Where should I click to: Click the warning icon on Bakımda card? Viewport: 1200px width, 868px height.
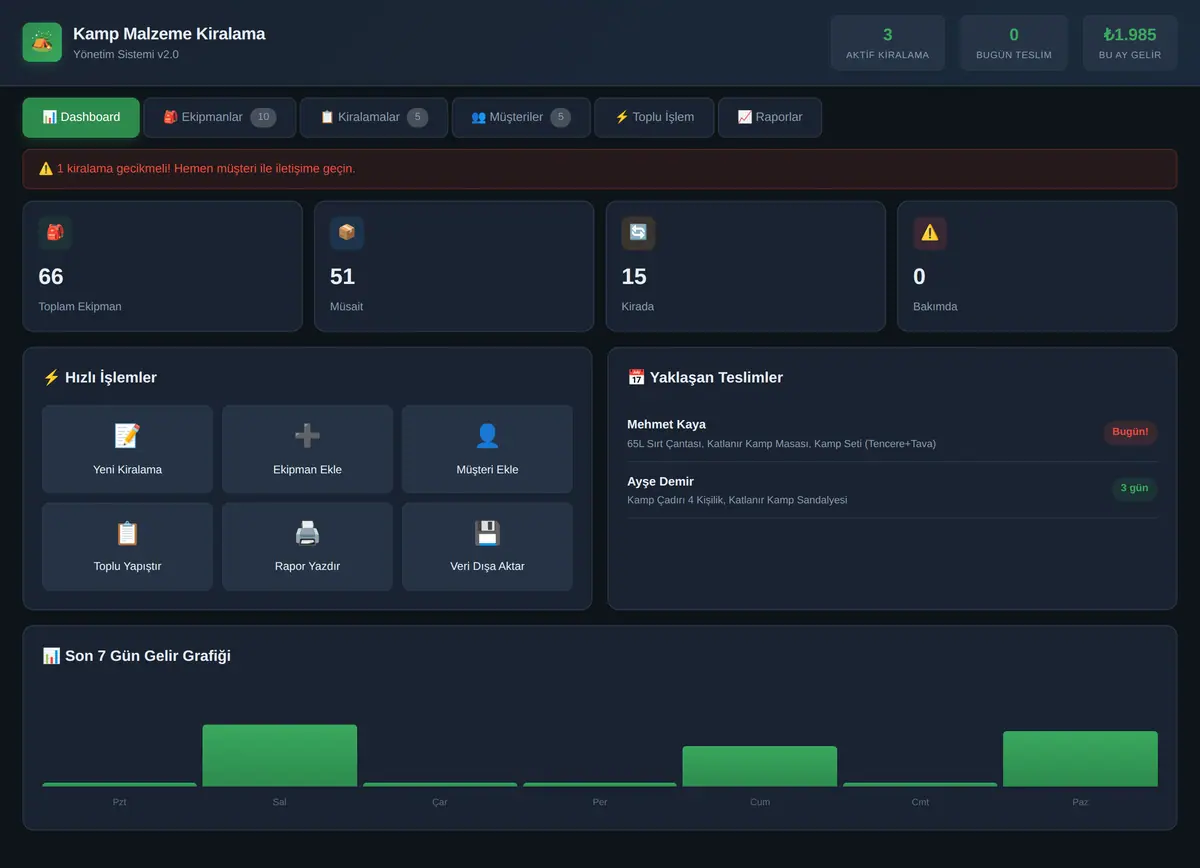click(x=930, y=233)
